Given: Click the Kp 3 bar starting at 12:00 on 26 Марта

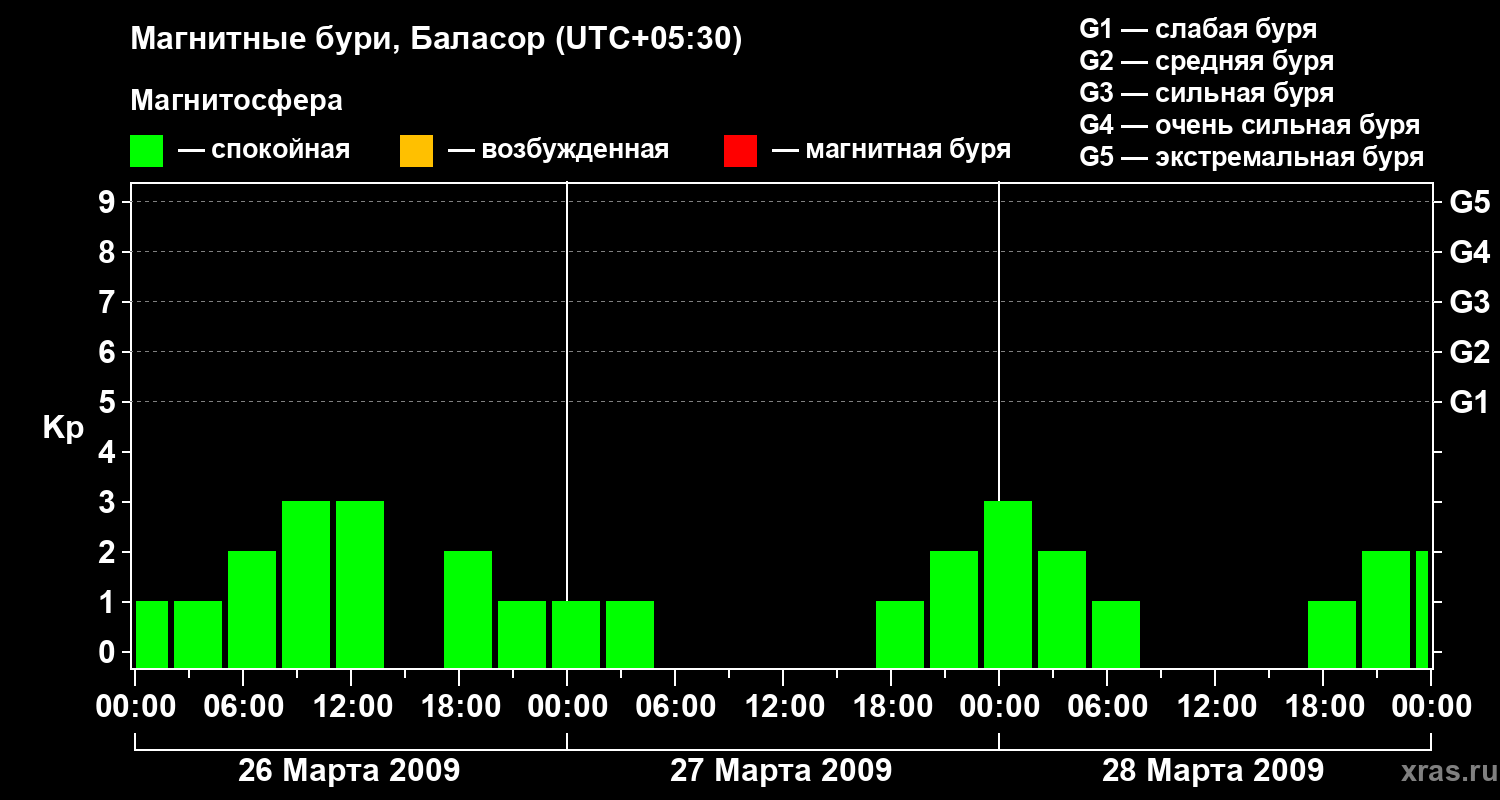Looking at the screenshot, I should click(x=360, y=584).
